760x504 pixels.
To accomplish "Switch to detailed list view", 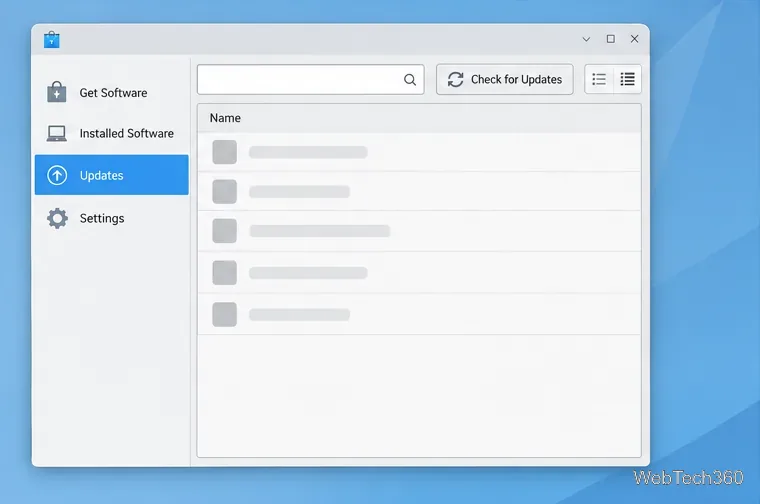I will [627, 79].
